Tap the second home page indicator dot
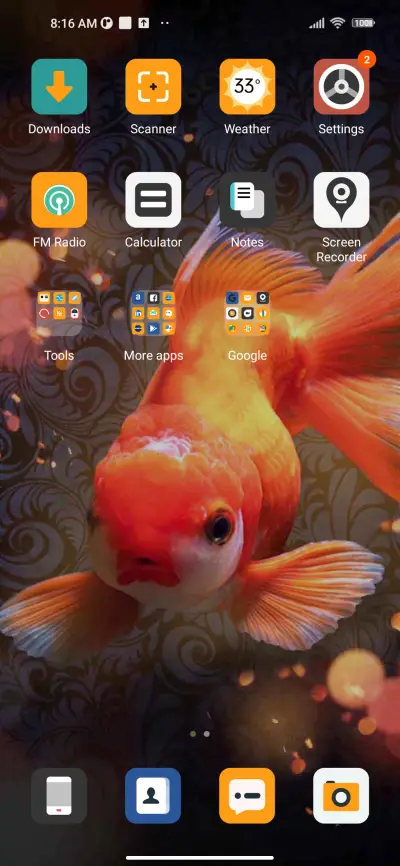This screenshot has height=866, width=400. [207, 734]
